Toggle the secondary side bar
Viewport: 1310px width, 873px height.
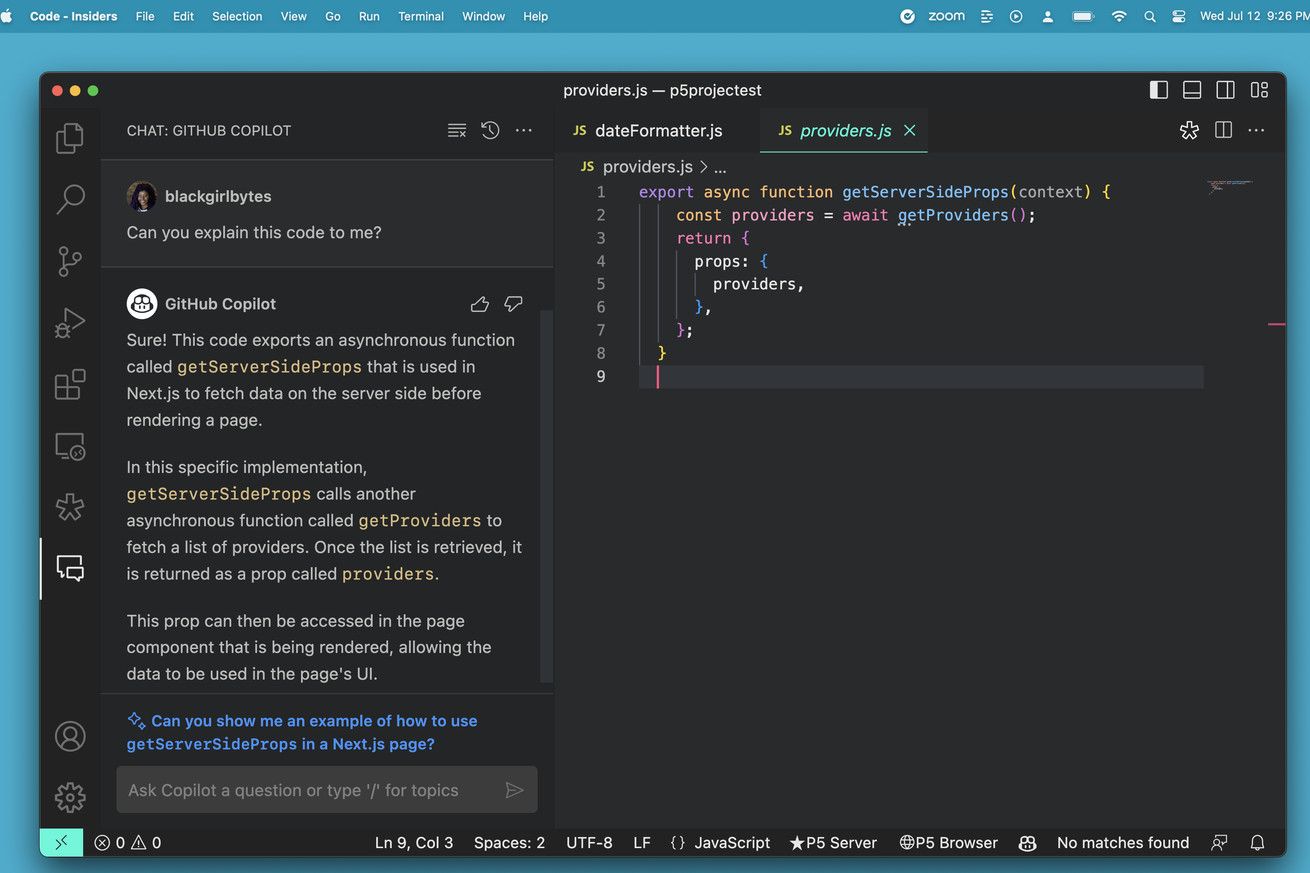[1225, 89]
